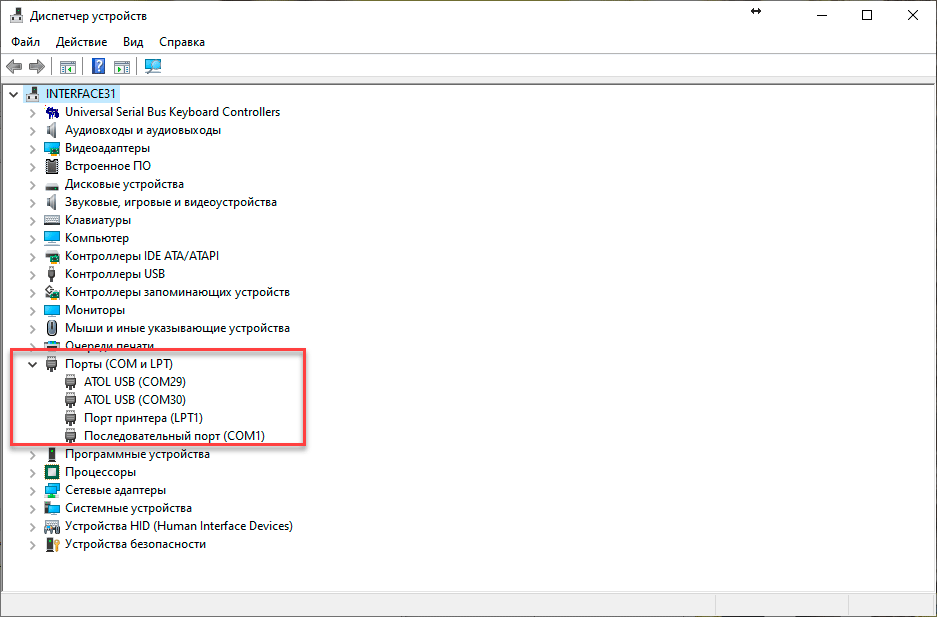Viewport: 937px width, 617px height.
Task: Click the Сетевые адаптеры network icon
Action: click(53, 490)
